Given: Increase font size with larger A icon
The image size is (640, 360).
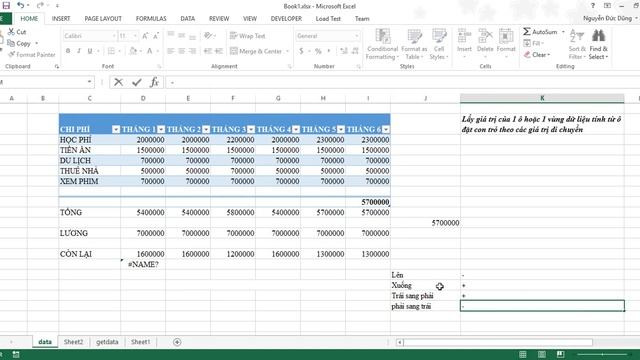Looking at the screenshot, I should coord(145,36).
